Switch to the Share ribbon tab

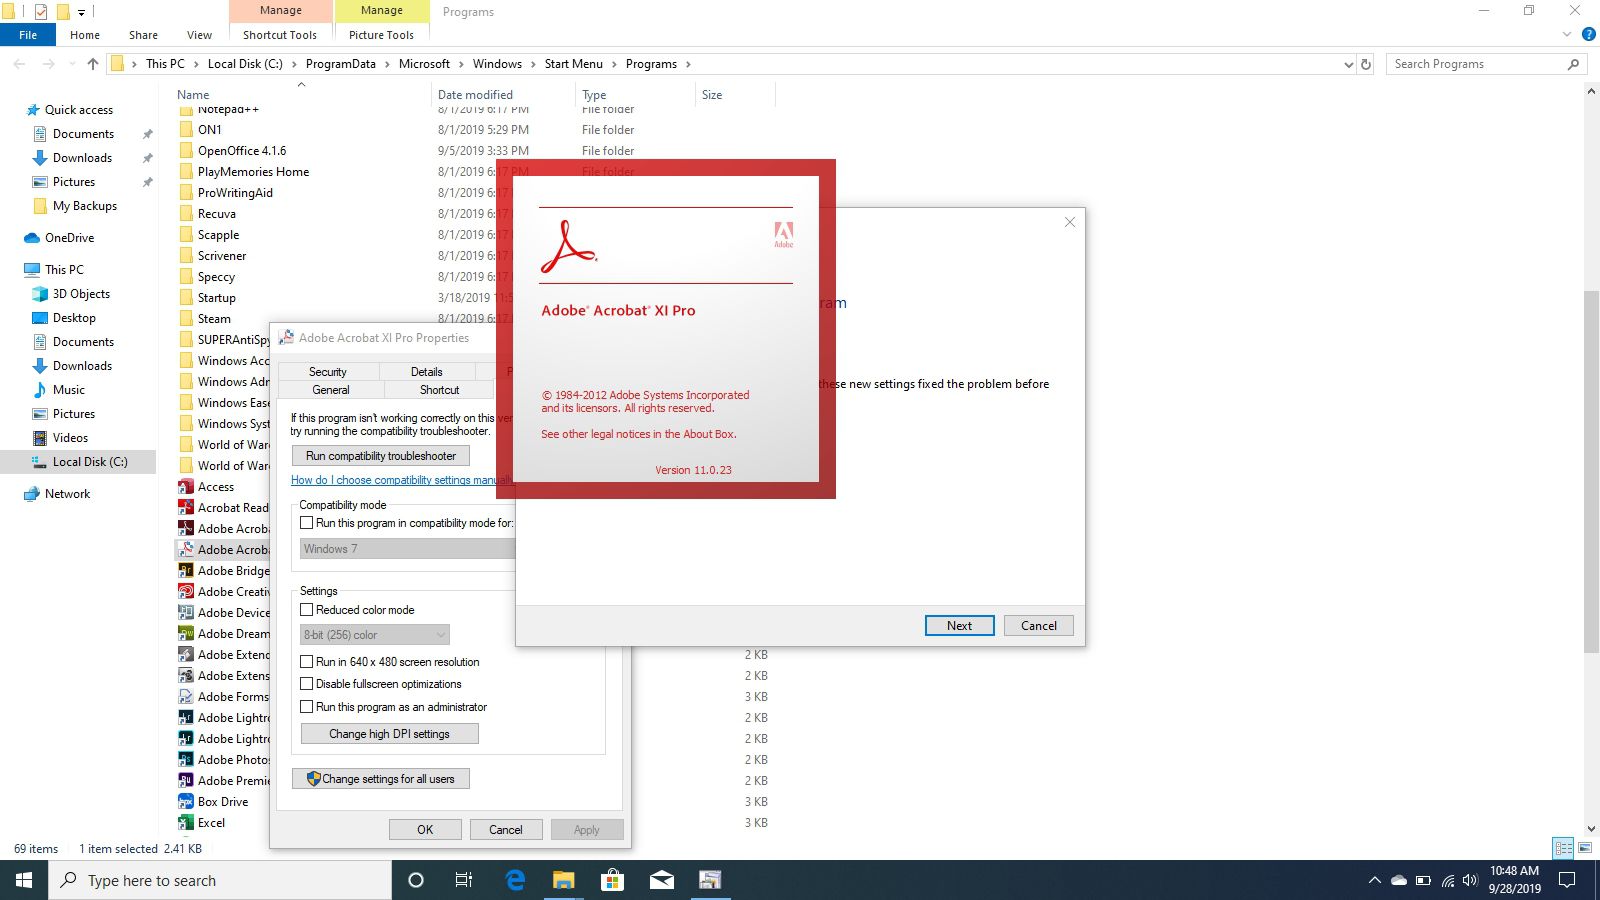click(143, 35)
